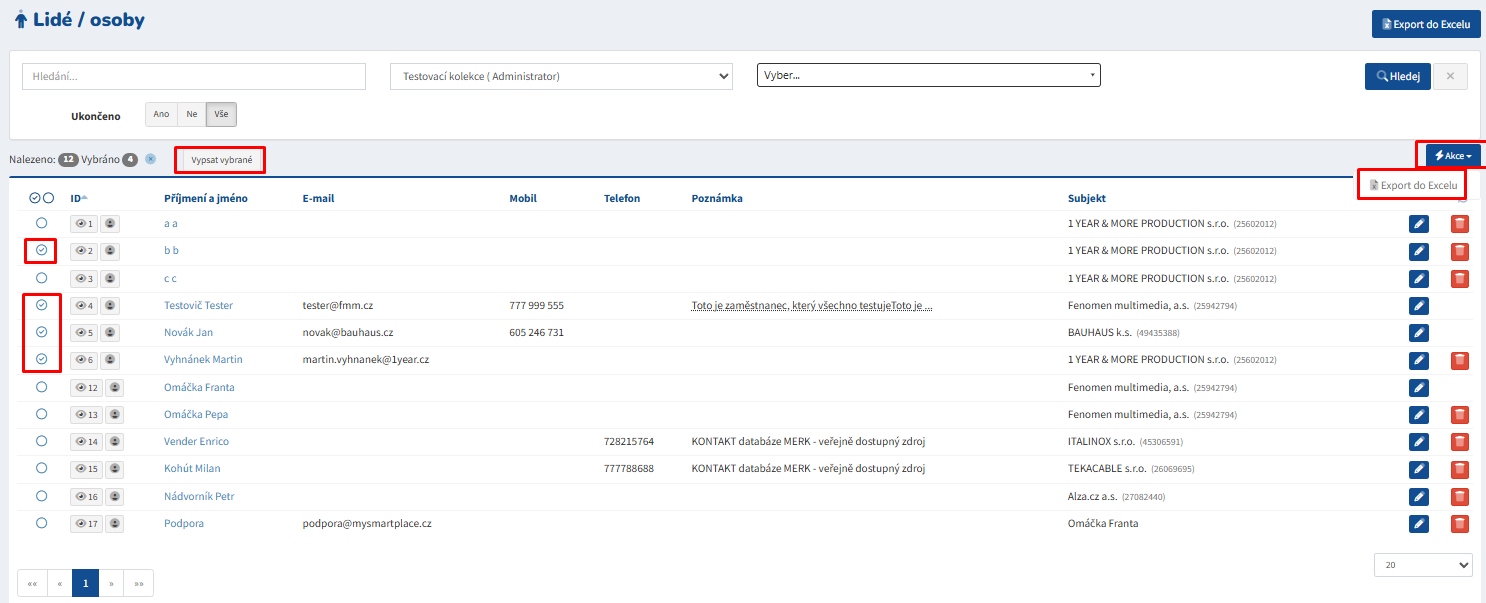Open edit for Vyhnánek Martin
The width and height of the screenshot is (1486, 603).
pyautogui.click(x=1418, y=360)
